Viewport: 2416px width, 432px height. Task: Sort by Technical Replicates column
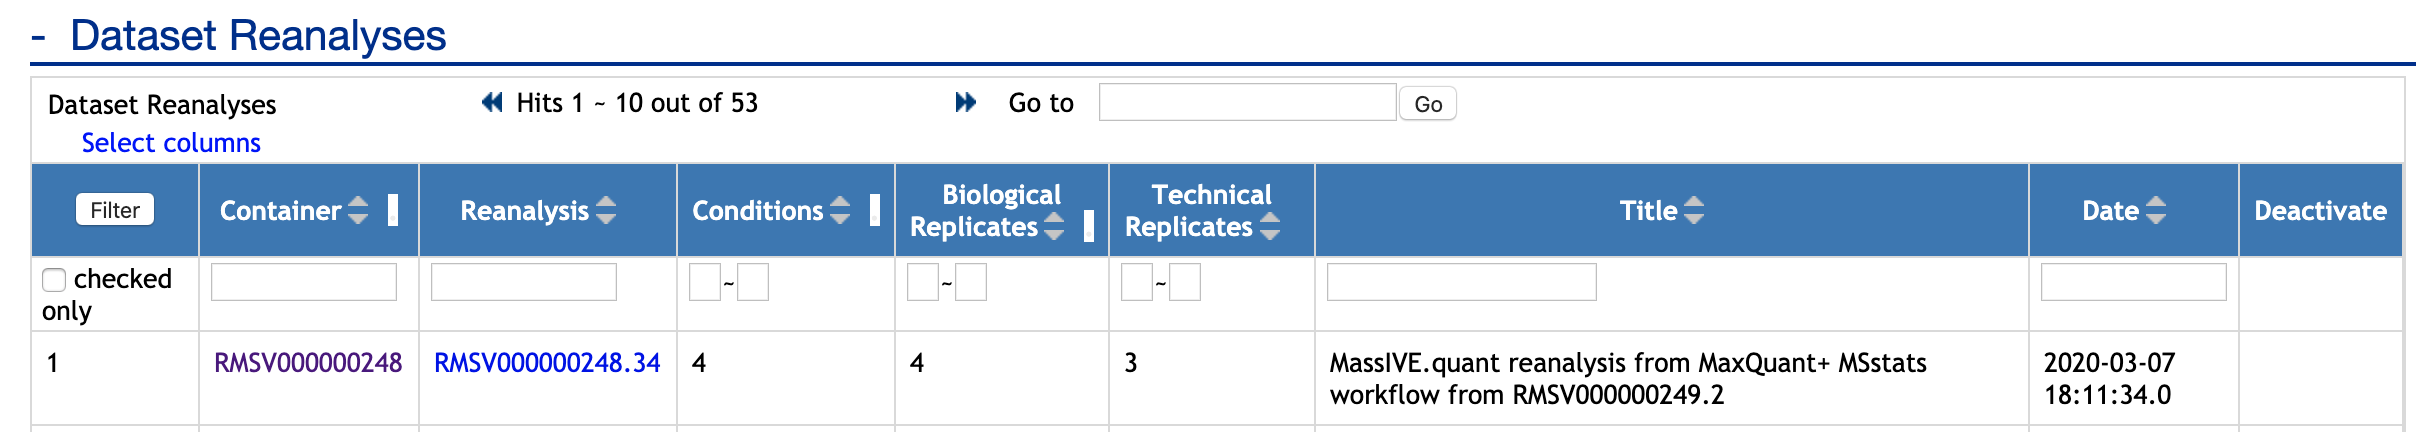1270,227
